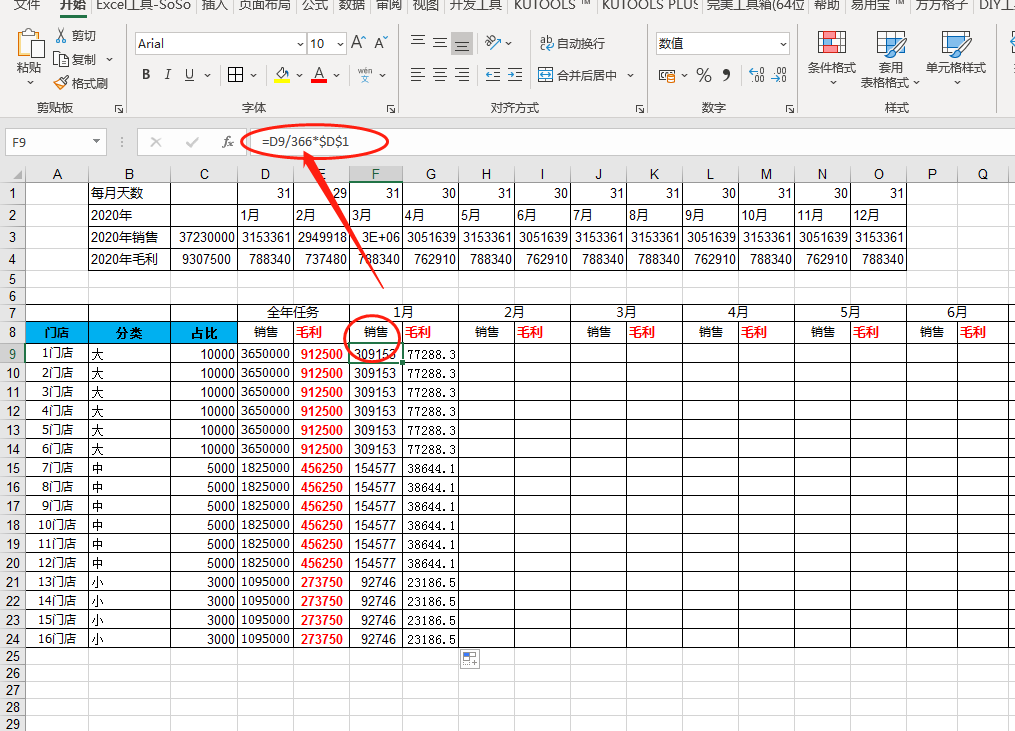Click Increase Decimal icon

(x=756, y=76)
